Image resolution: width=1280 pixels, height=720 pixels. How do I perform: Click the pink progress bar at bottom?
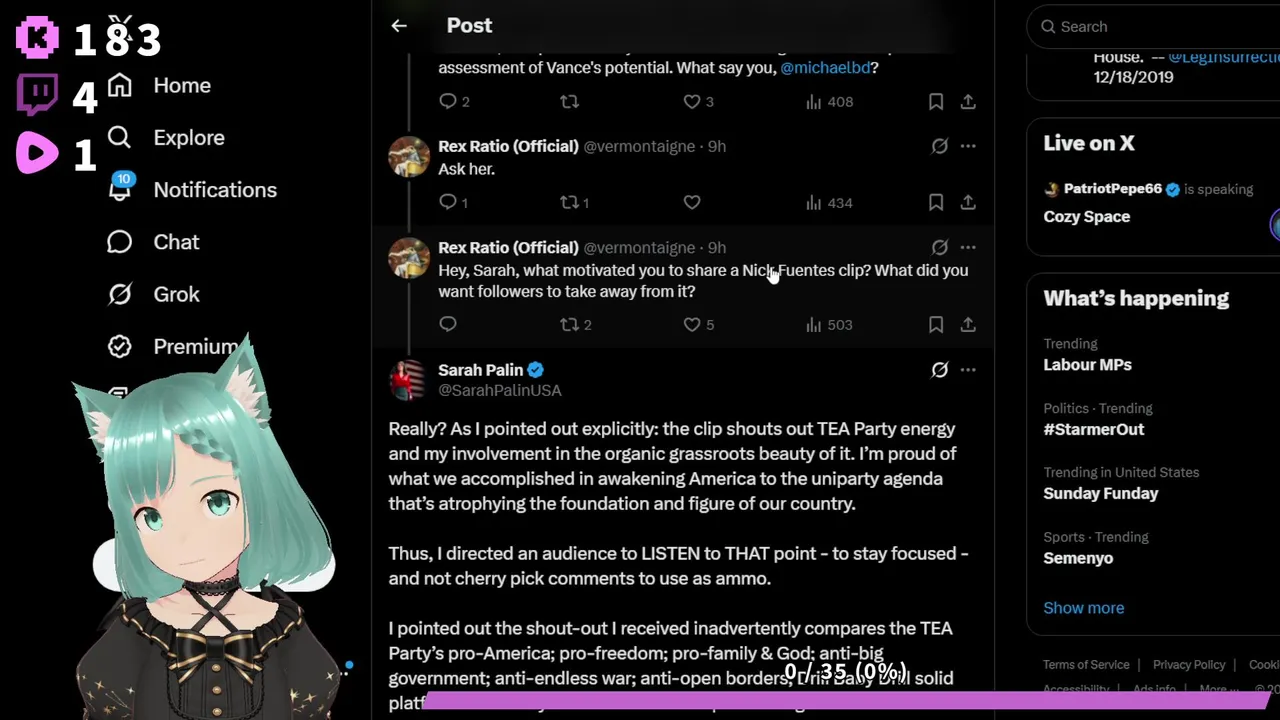click(x=846, y=702)
